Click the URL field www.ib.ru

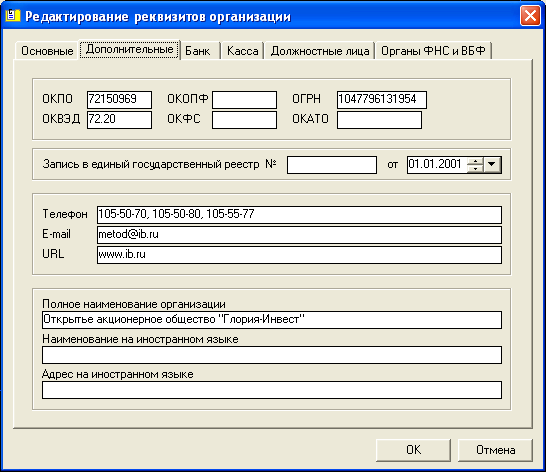299,255
